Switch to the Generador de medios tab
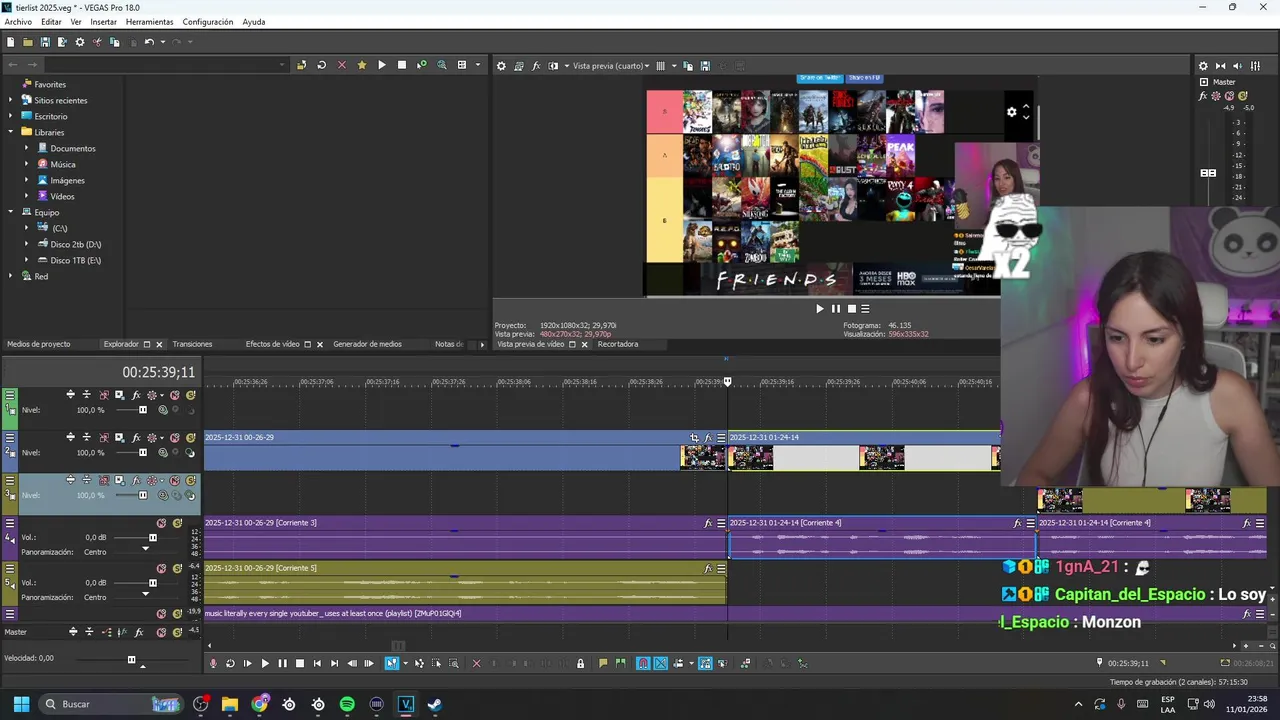This screenshot has width=1280, height=720. point(367,344)
